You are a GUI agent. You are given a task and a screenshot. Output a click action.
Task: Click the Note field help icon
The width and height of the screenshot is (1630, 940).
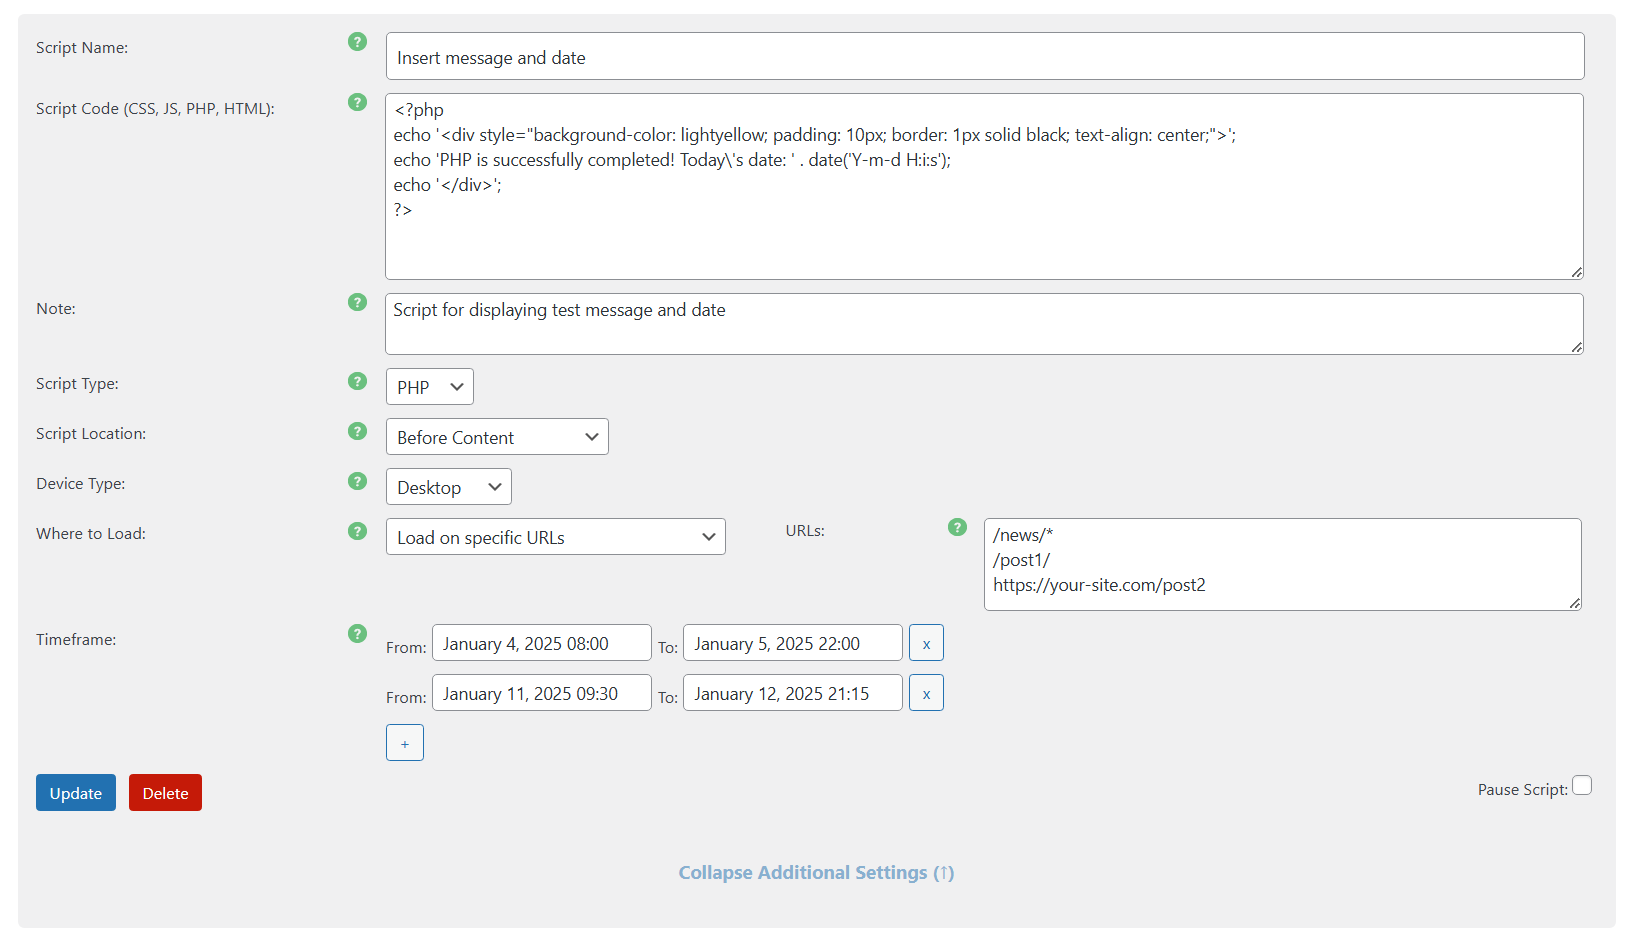pyautogui.click(x=357, y=302)
